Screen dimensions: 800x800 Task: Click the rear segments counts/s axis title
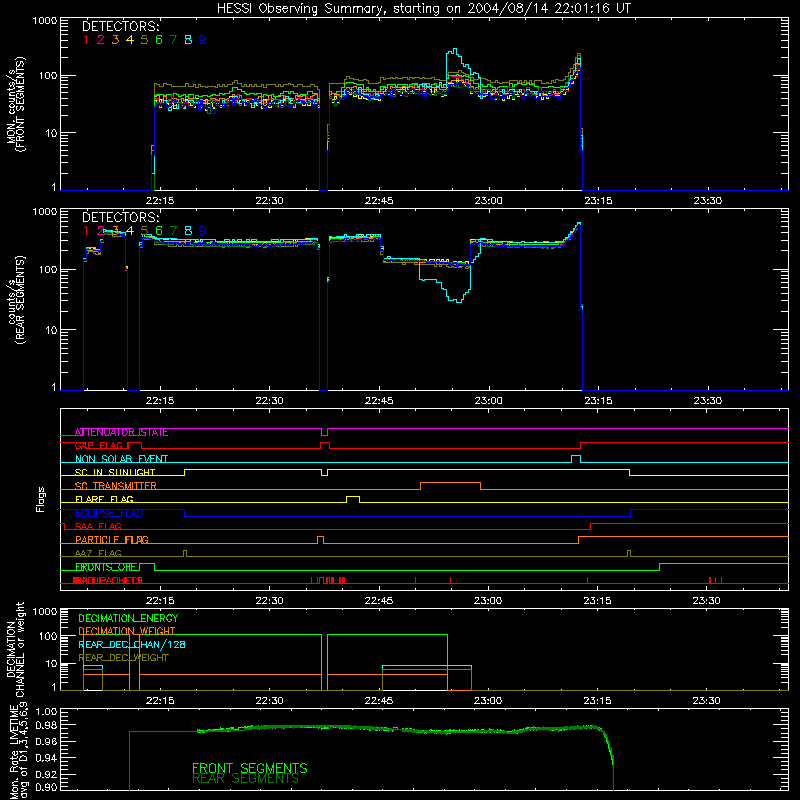tap(16, 300)
